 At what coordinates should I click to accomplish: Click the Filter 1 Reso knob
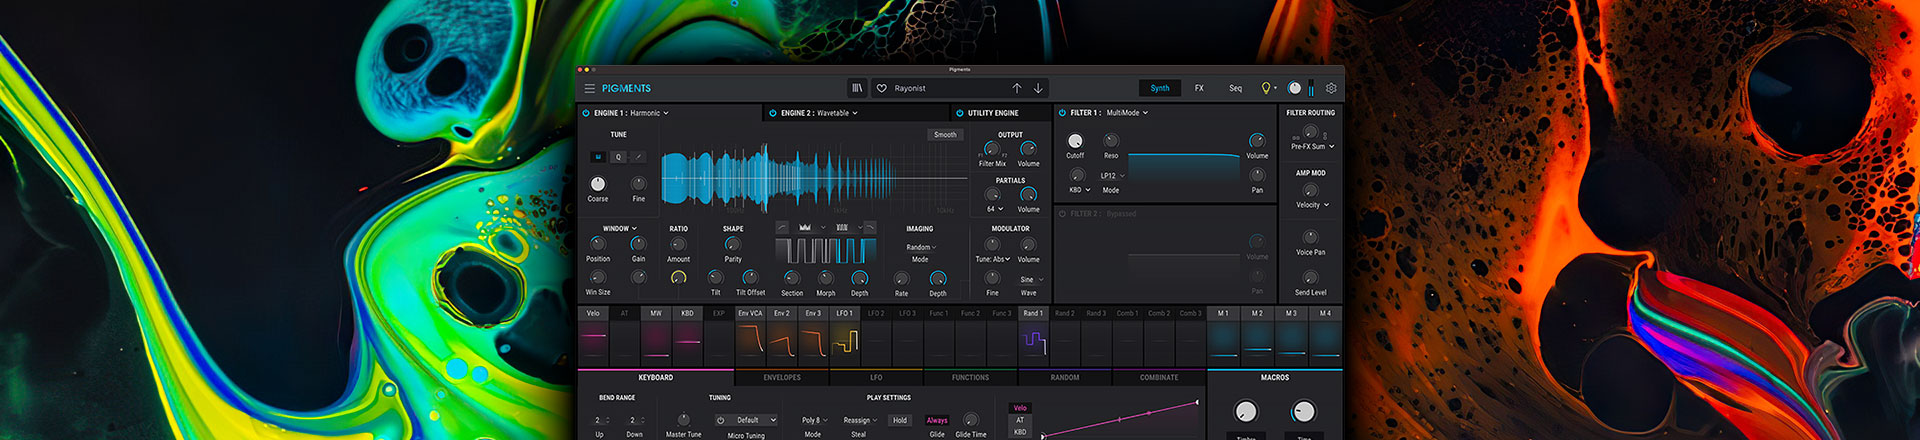click(1111, 141)
